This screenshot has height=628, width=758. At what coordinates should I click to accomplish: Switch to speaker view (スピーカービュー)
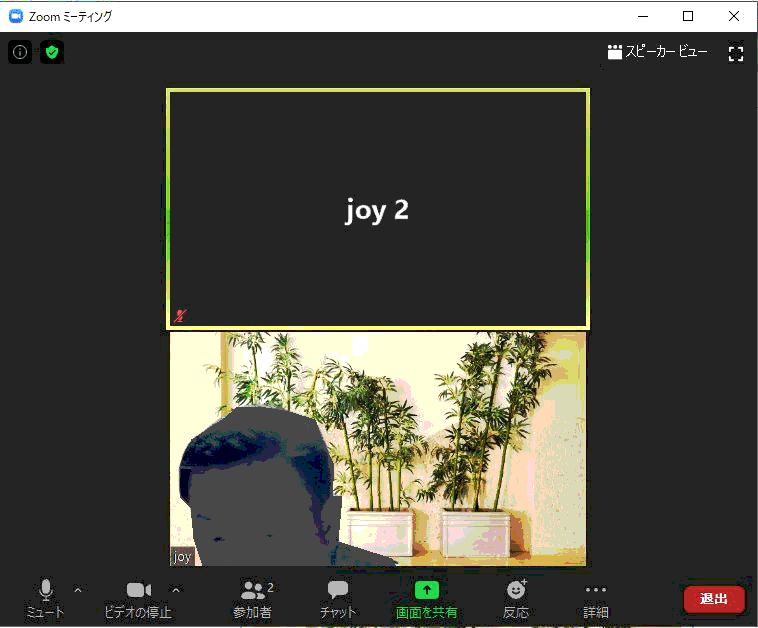[657, 52]
